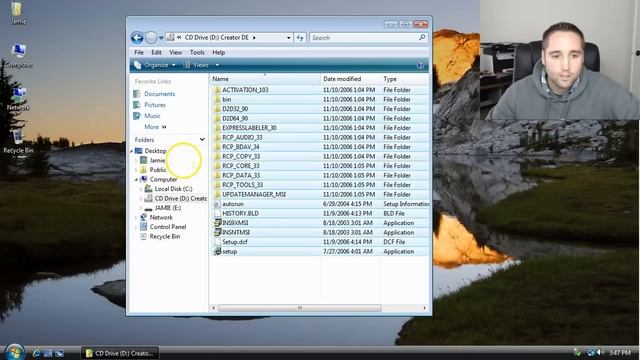
Task: Click the scrollbar right arrow
Action: [425, 308]
